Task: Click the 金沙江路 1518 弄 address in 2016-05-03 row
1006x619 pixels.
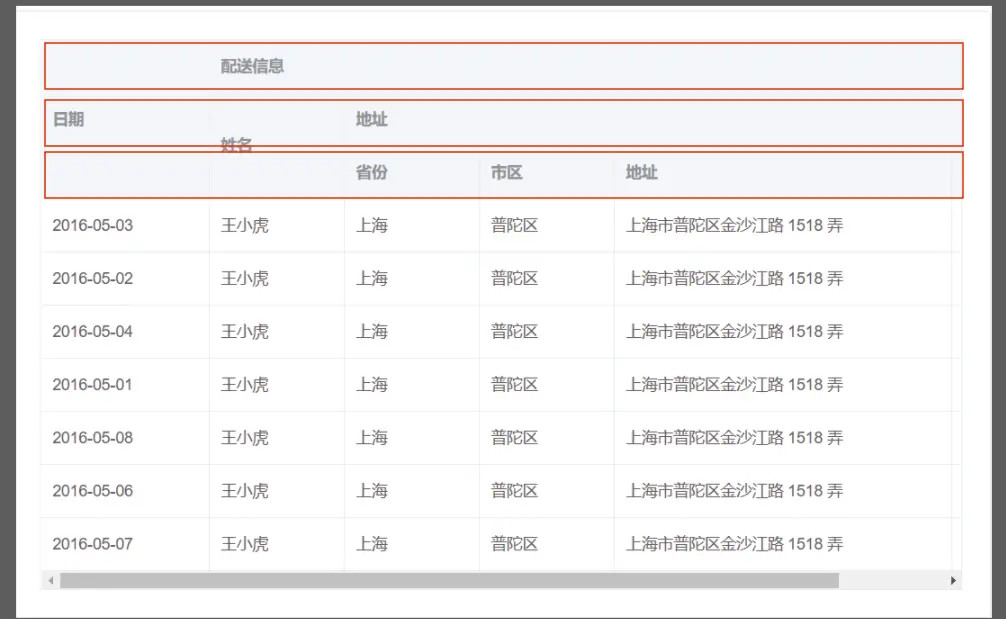Action: coord(735,226)
